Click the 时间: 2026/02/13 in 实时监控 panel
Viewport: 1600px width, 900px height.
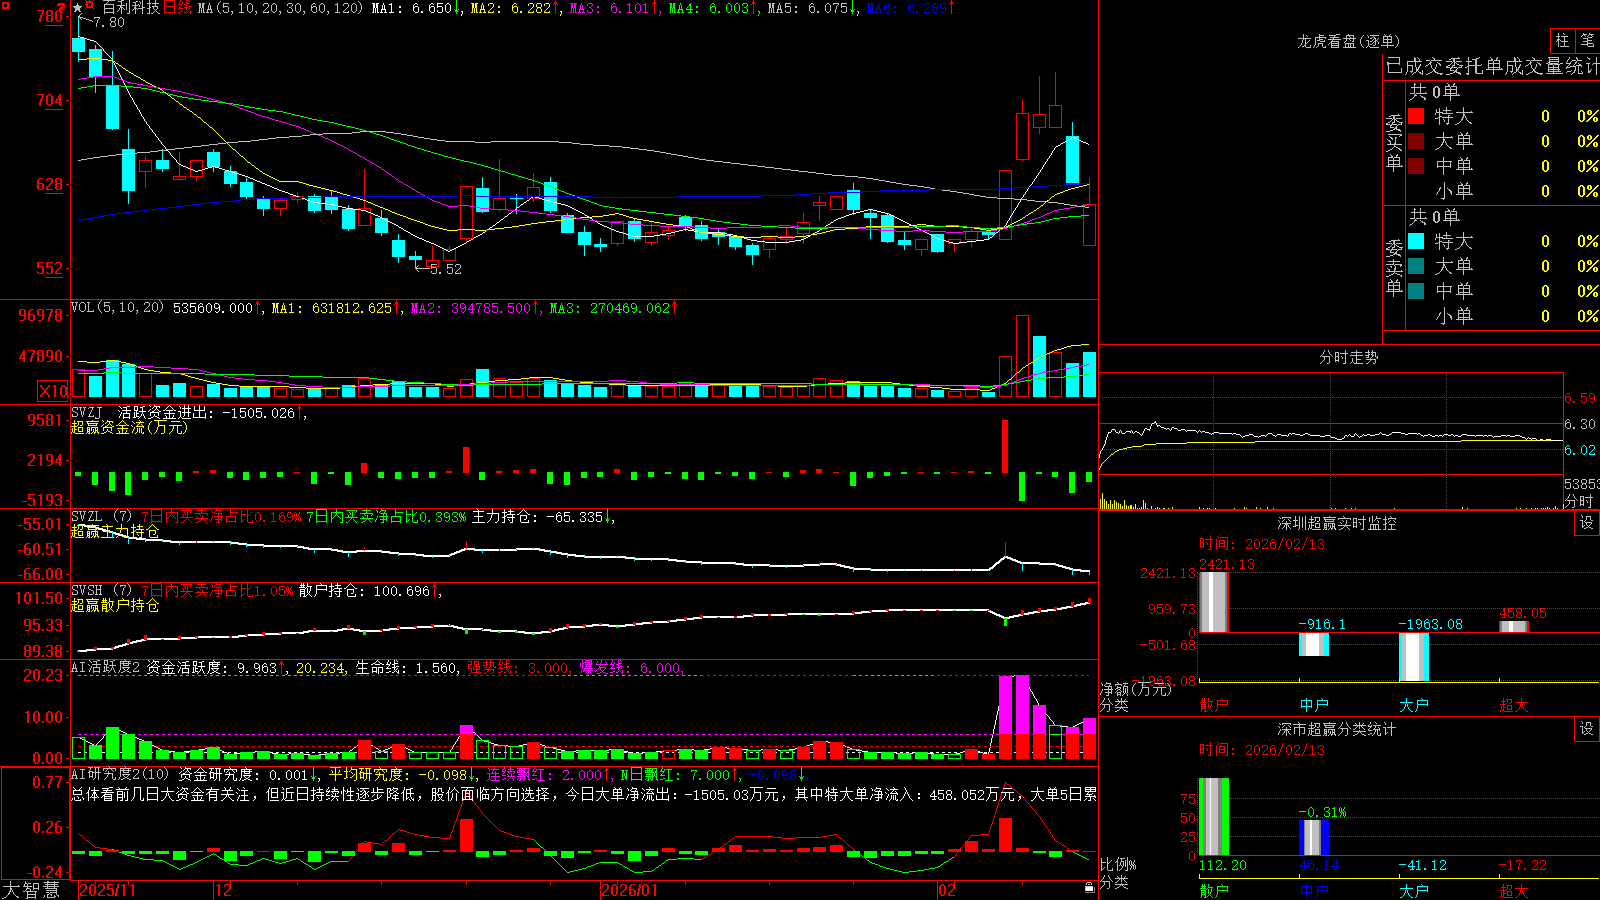(x=1262, y=544)
